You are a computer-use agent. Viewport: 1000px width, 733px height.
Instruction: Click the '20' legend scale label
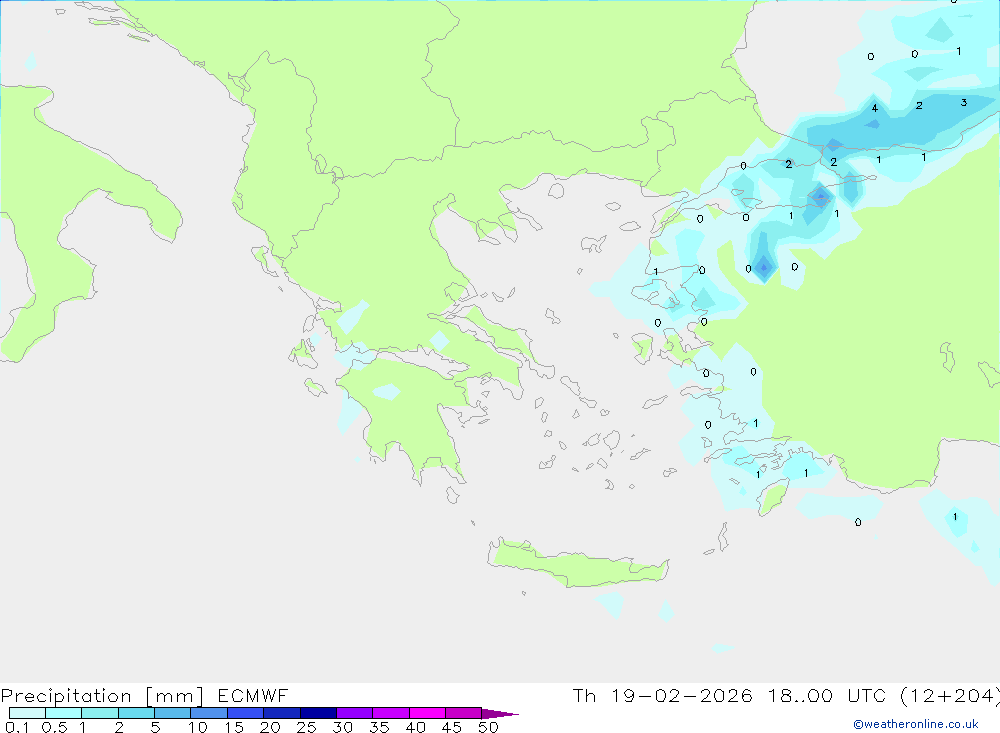pos(270,727)
